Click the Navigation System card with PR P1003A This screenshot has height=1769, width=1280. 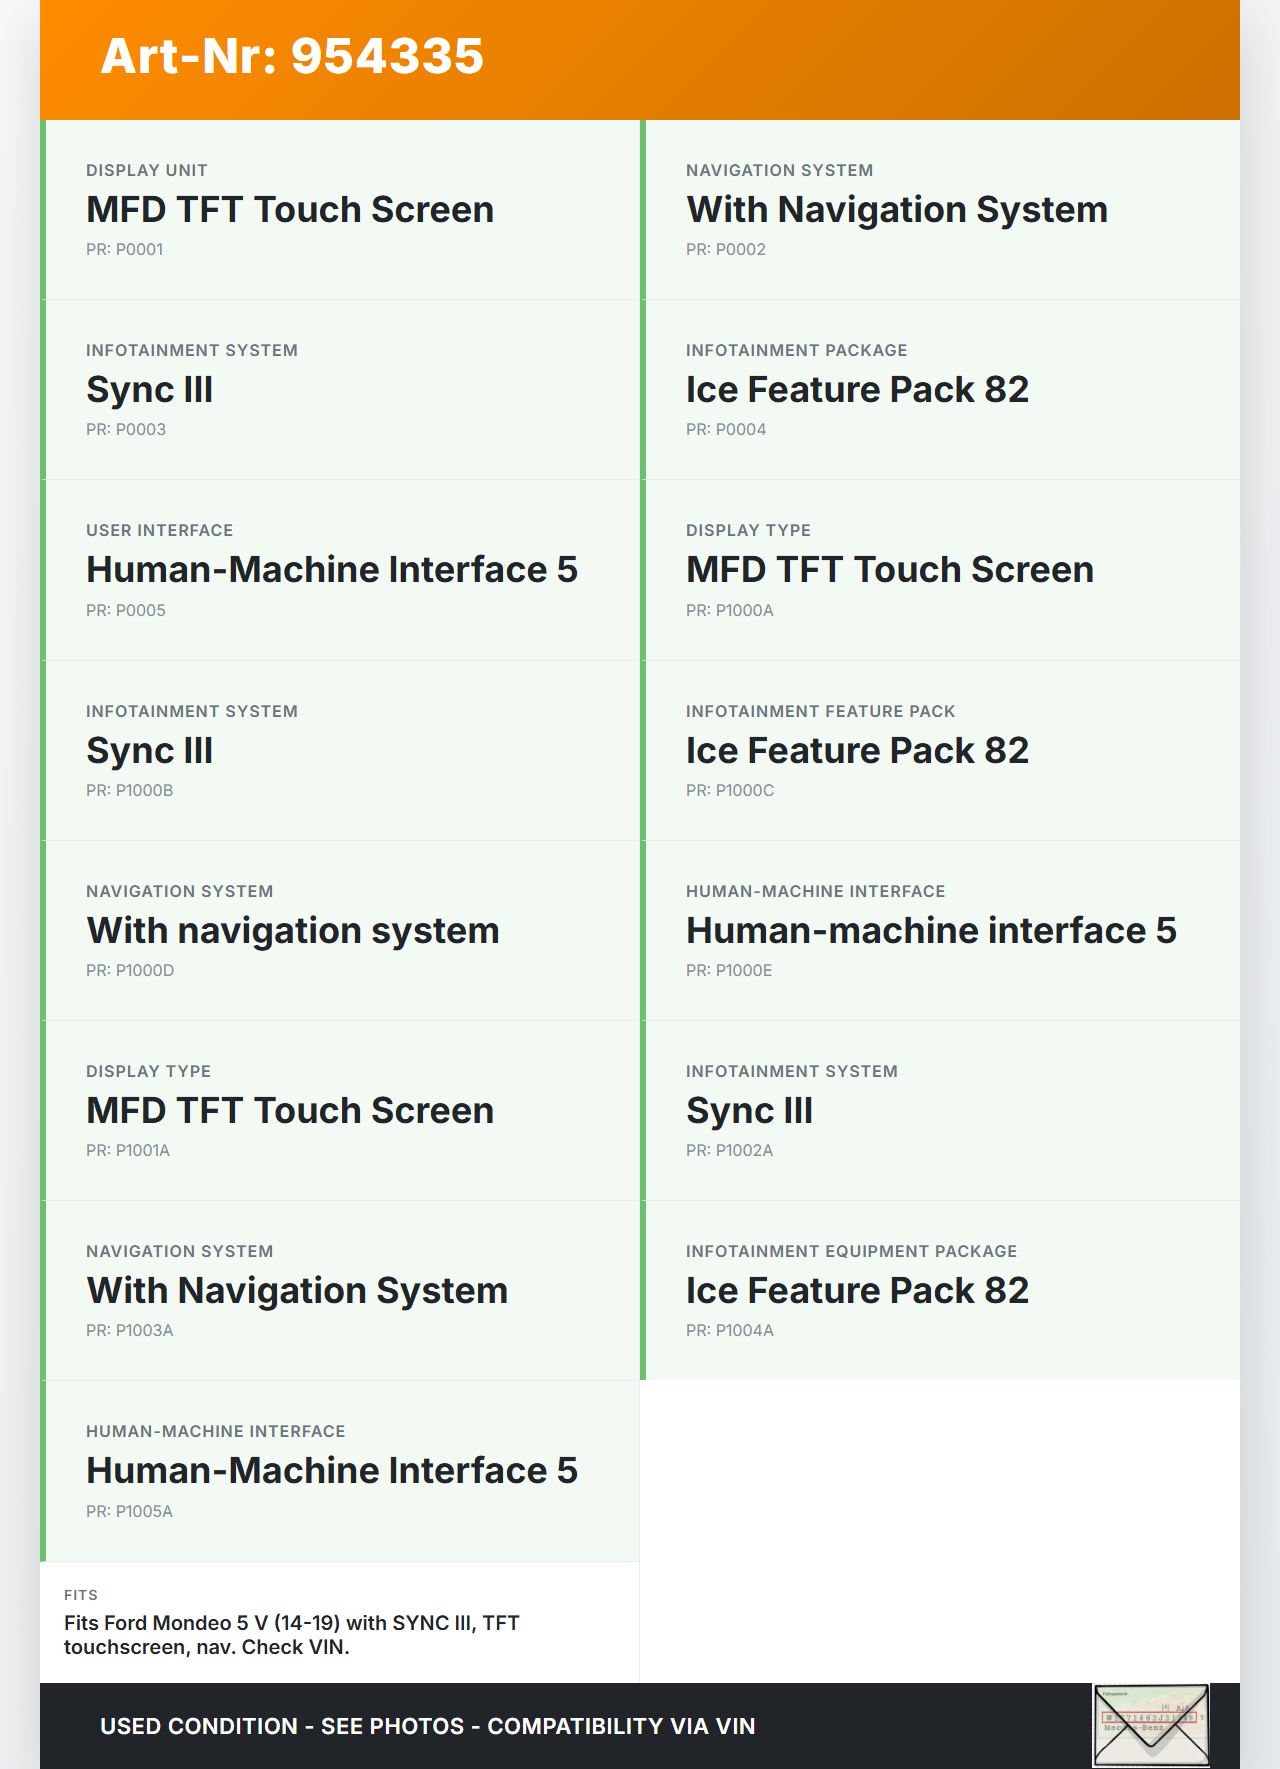click(341, 1291)
